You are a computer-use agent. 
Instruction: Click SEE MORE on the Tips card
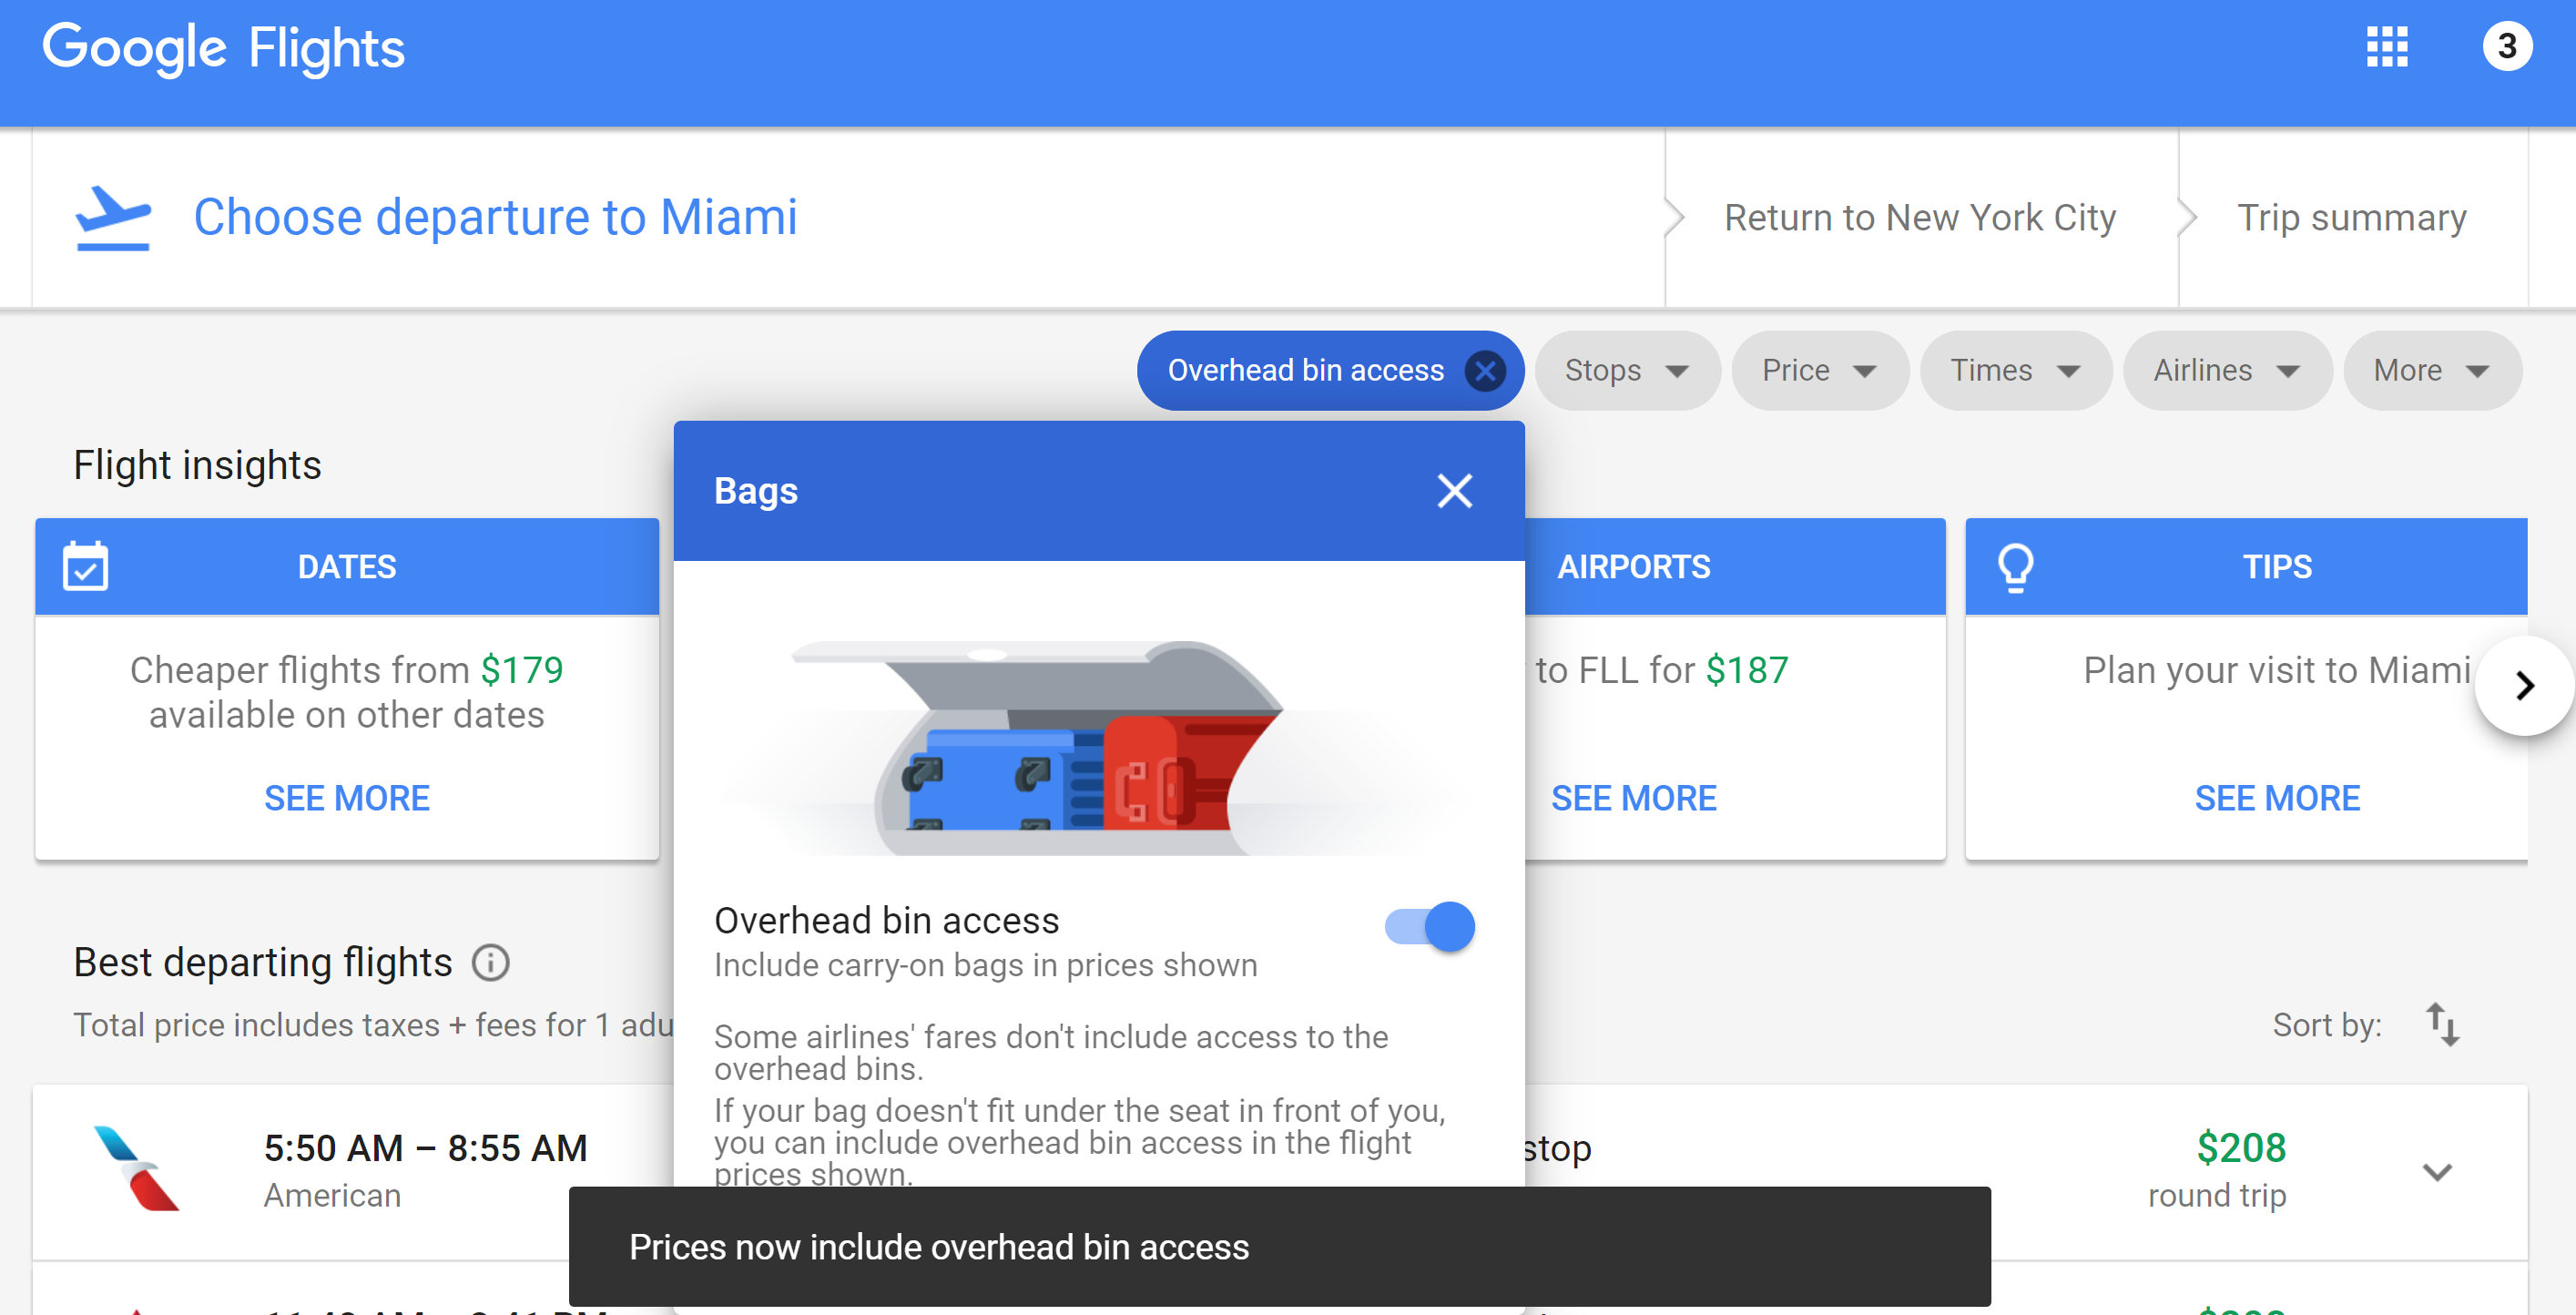(x=2276, y=798)
